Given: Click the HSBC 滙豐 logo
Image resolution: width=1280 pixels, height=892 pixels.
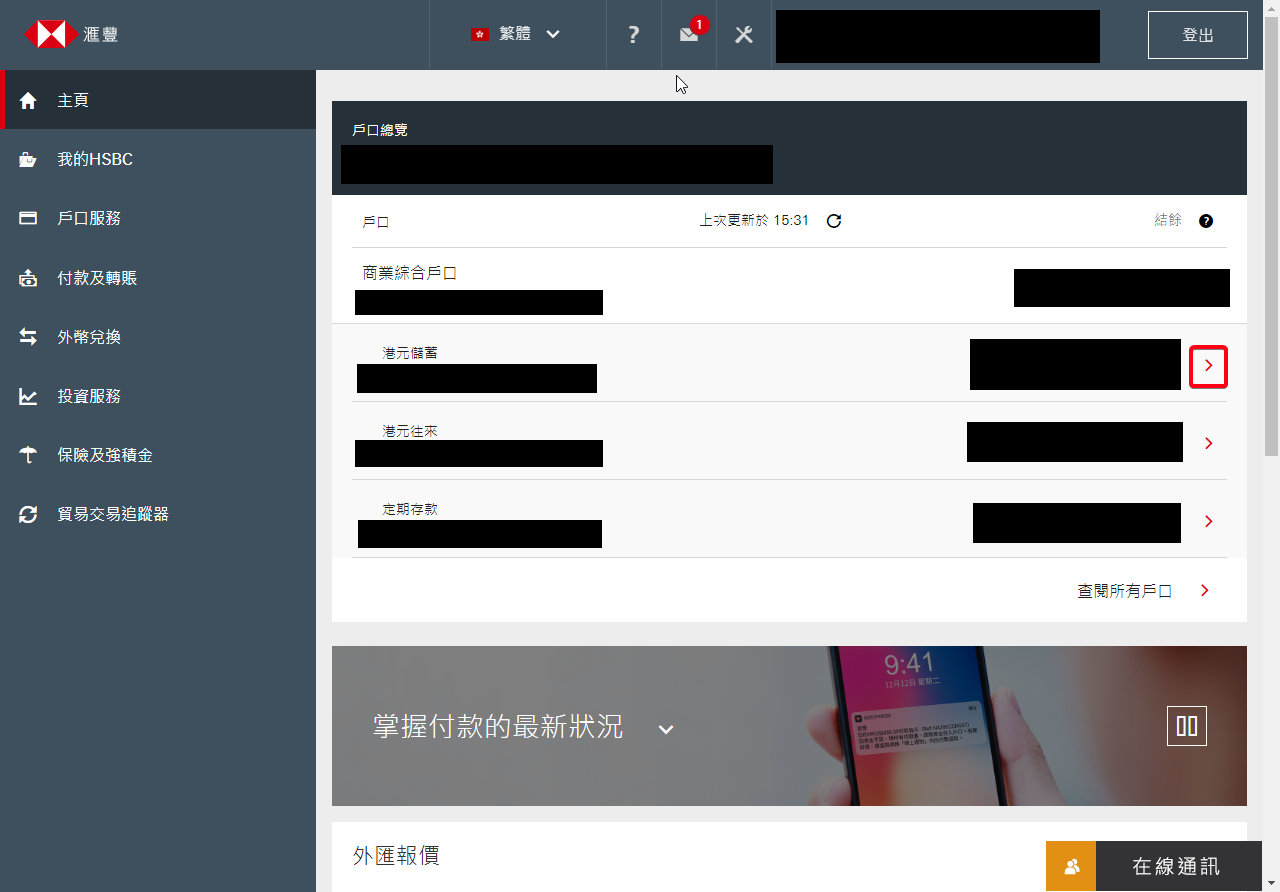Looking at the screenshot, I should pos(71,35).
